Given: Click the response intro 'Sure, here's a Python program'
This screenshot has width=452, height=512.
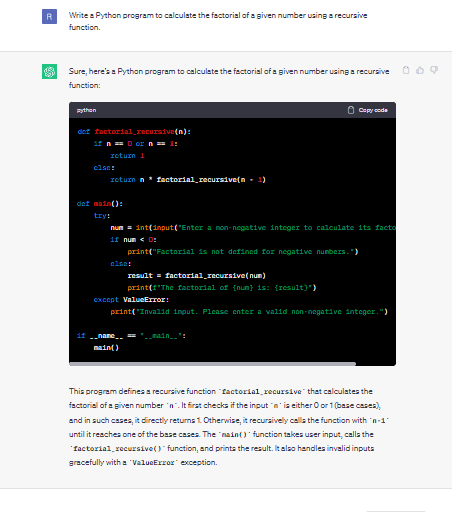Looking at the screenshot, I should coord(229,78).
